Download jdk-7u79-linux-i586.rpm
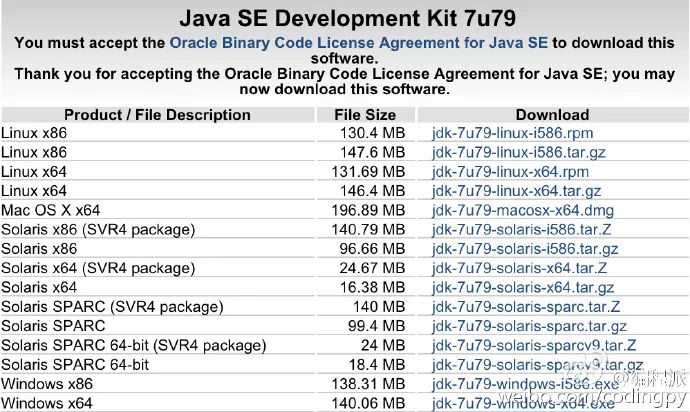 click(512, 133)
